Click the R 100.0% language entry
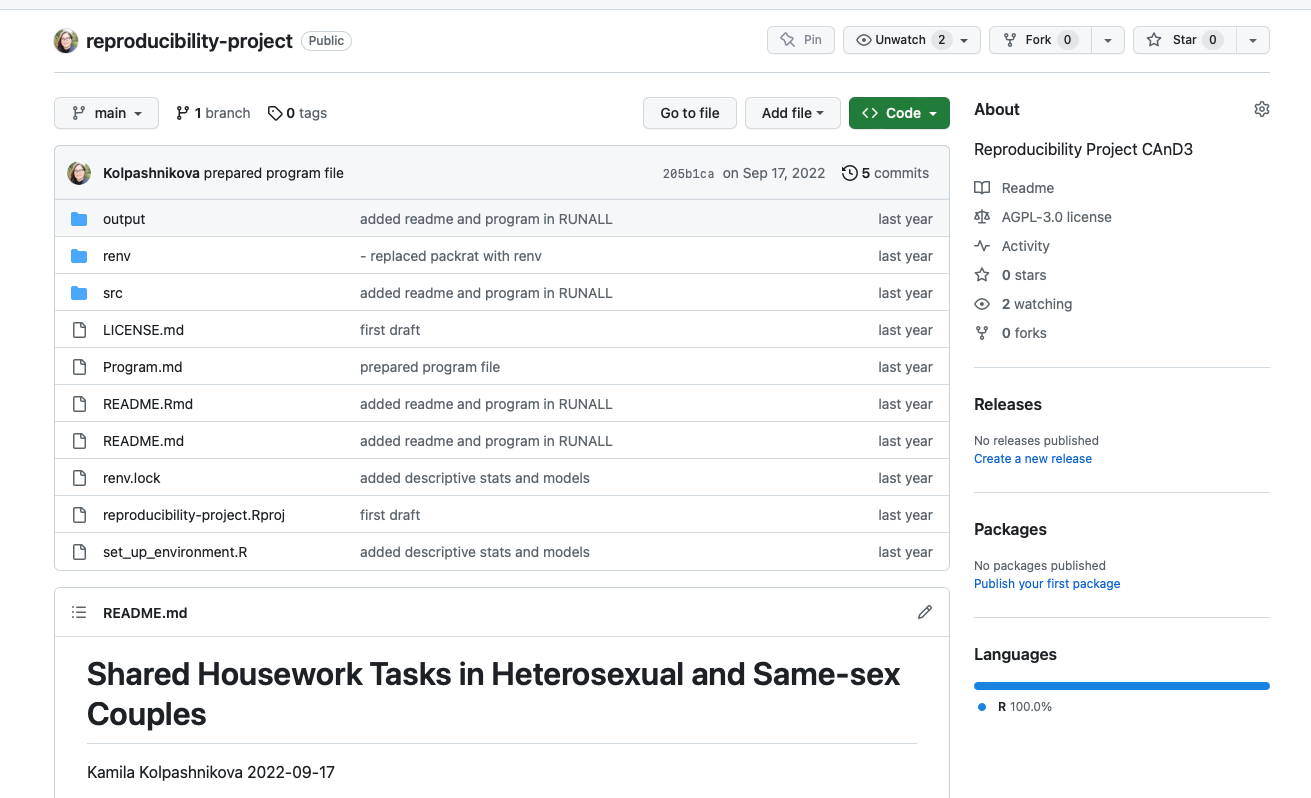This screenshot has height=798, width=1311. click(1016, 707)
